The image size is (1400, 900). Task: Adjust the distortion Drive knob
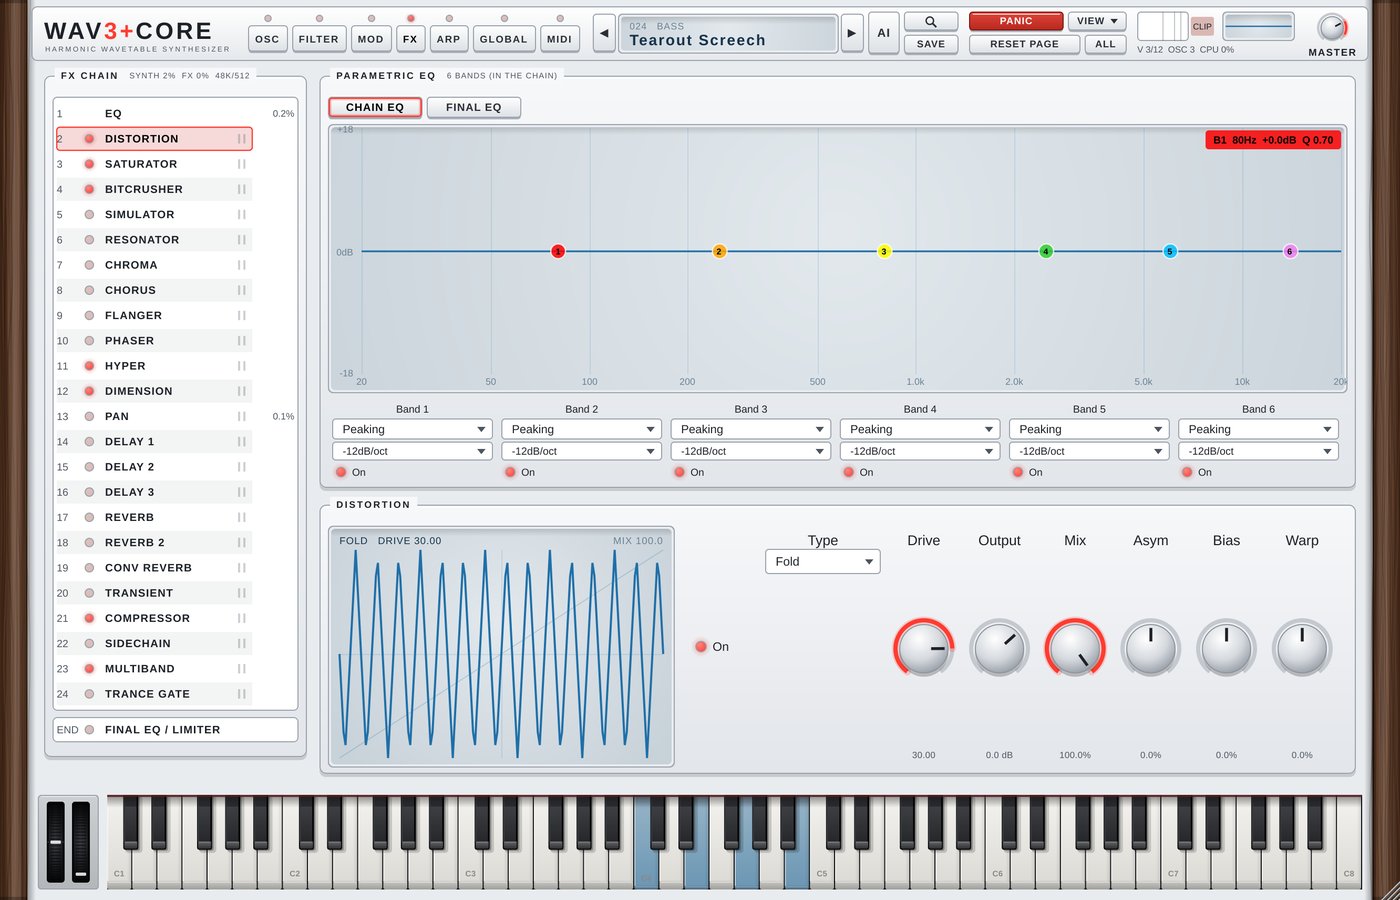coord(924,648)
